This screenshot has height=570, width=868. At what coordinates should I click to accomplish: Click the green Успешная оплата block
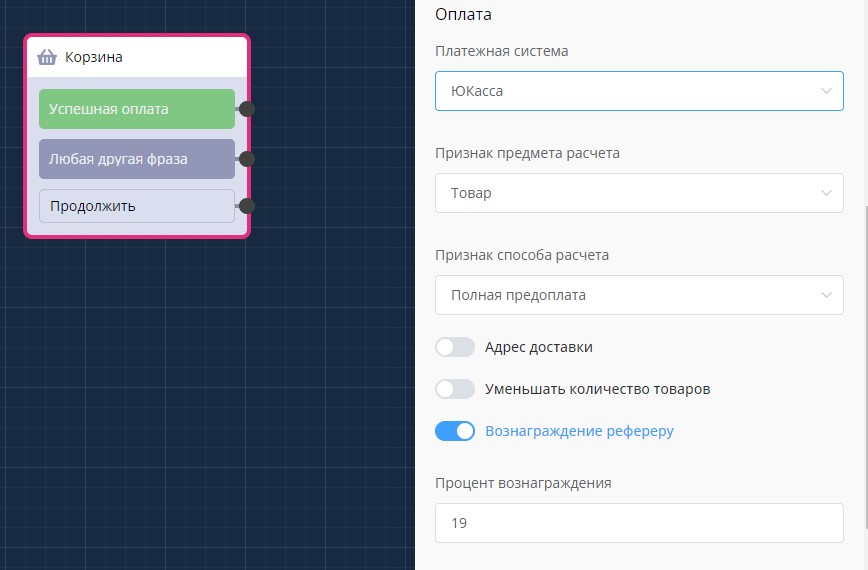(136, 109)
